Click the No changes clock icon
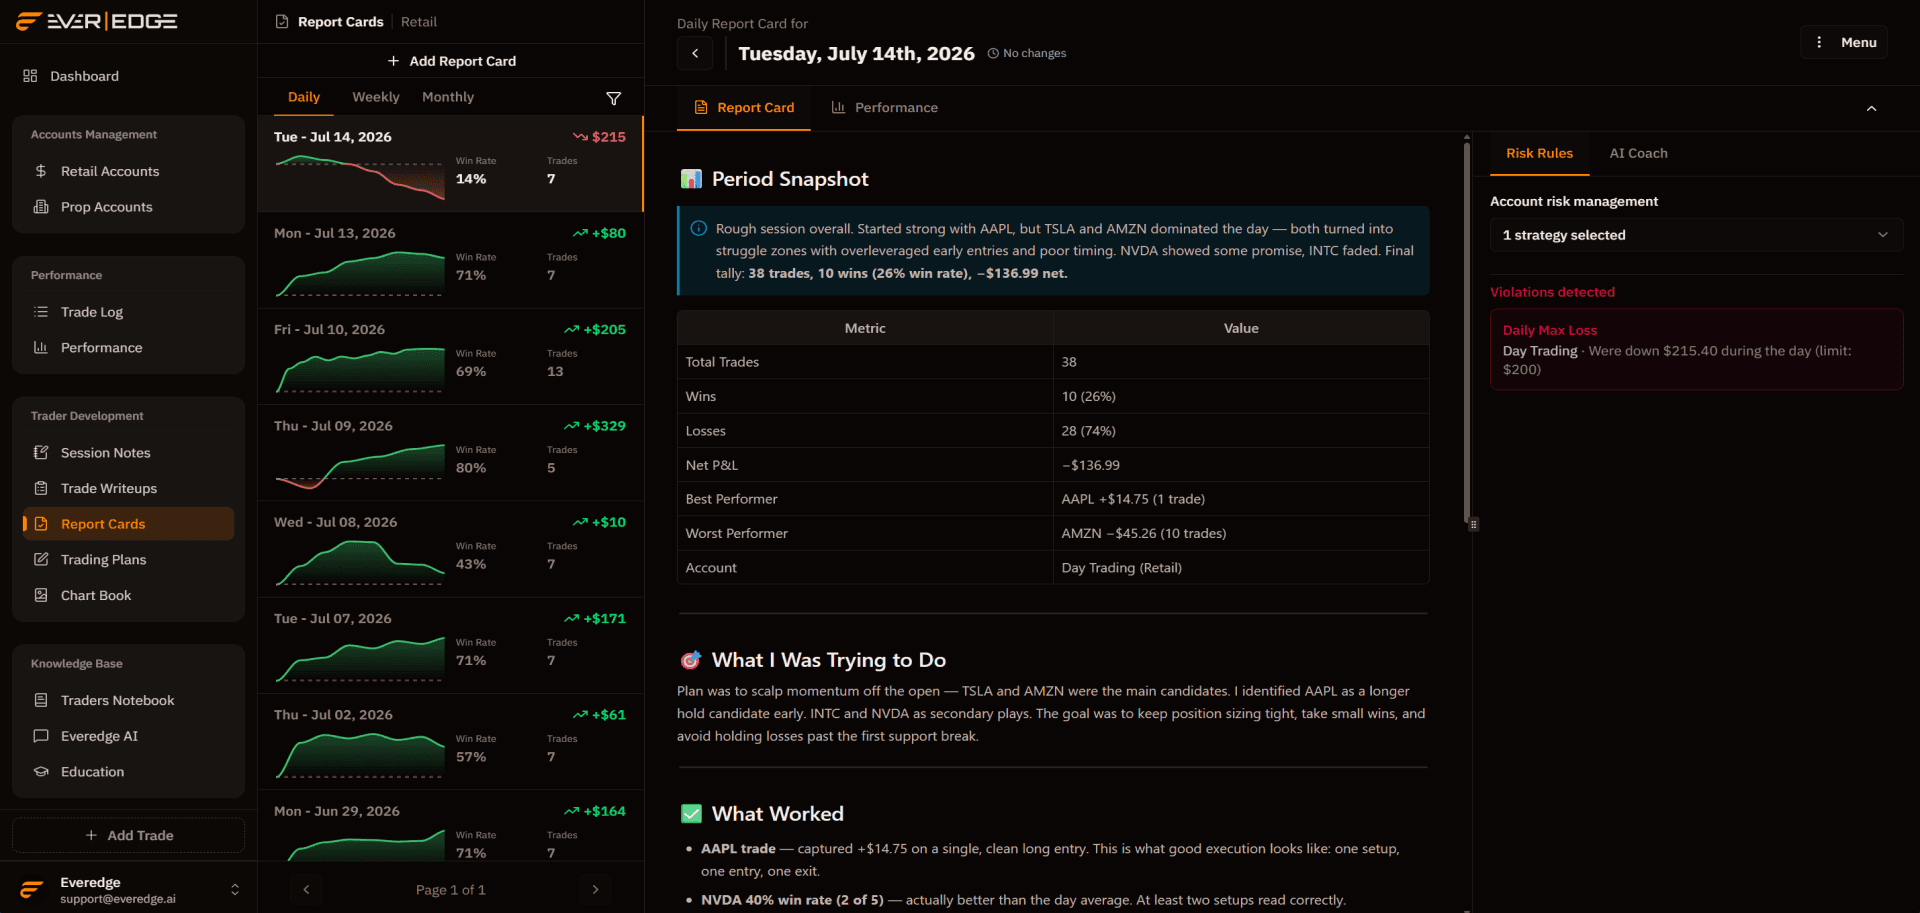The height and width of the screenshot is (913, 1920). point(993,54)
